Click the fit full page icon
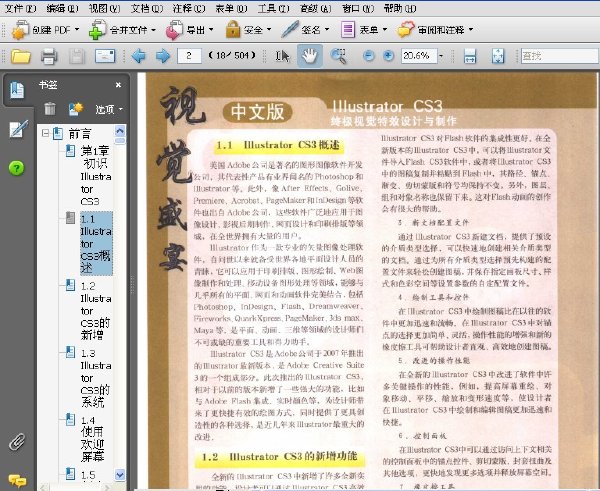Screen dimensions: 600x491 click(498, 56)
